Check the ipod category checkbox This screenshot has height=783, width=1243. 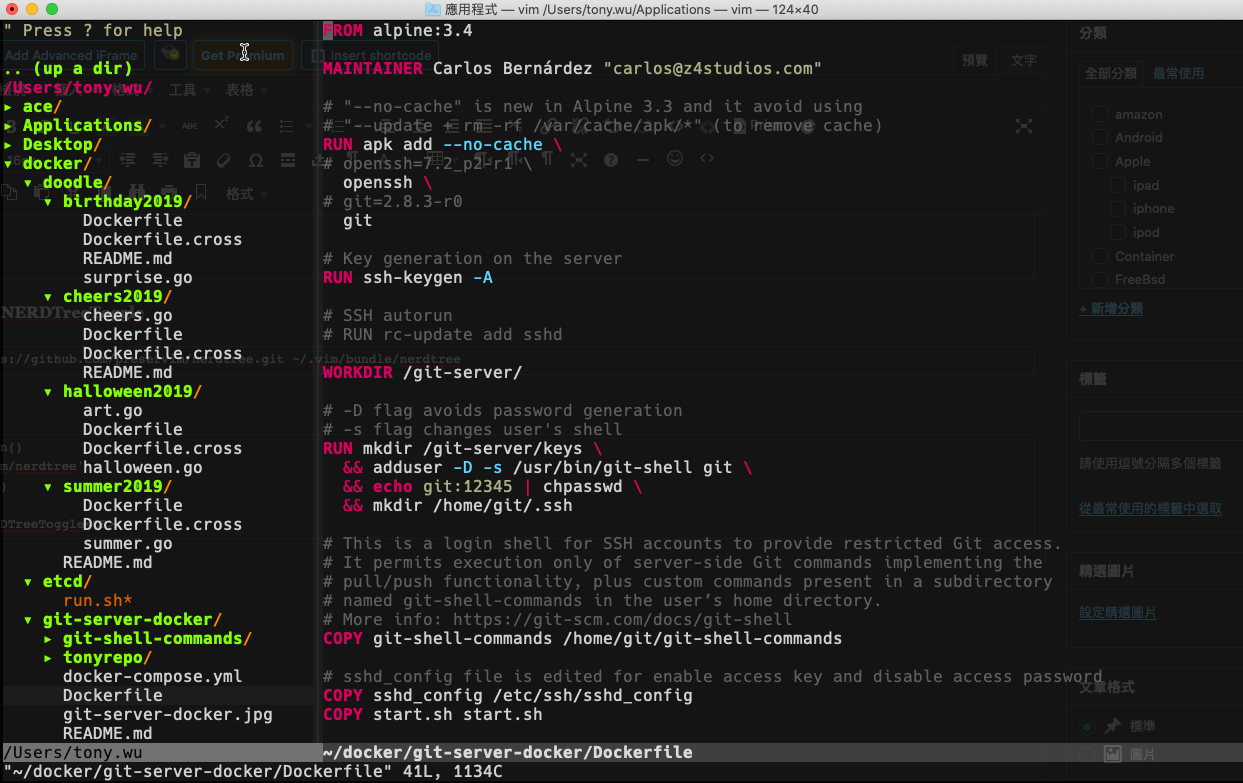point(1118,232)
